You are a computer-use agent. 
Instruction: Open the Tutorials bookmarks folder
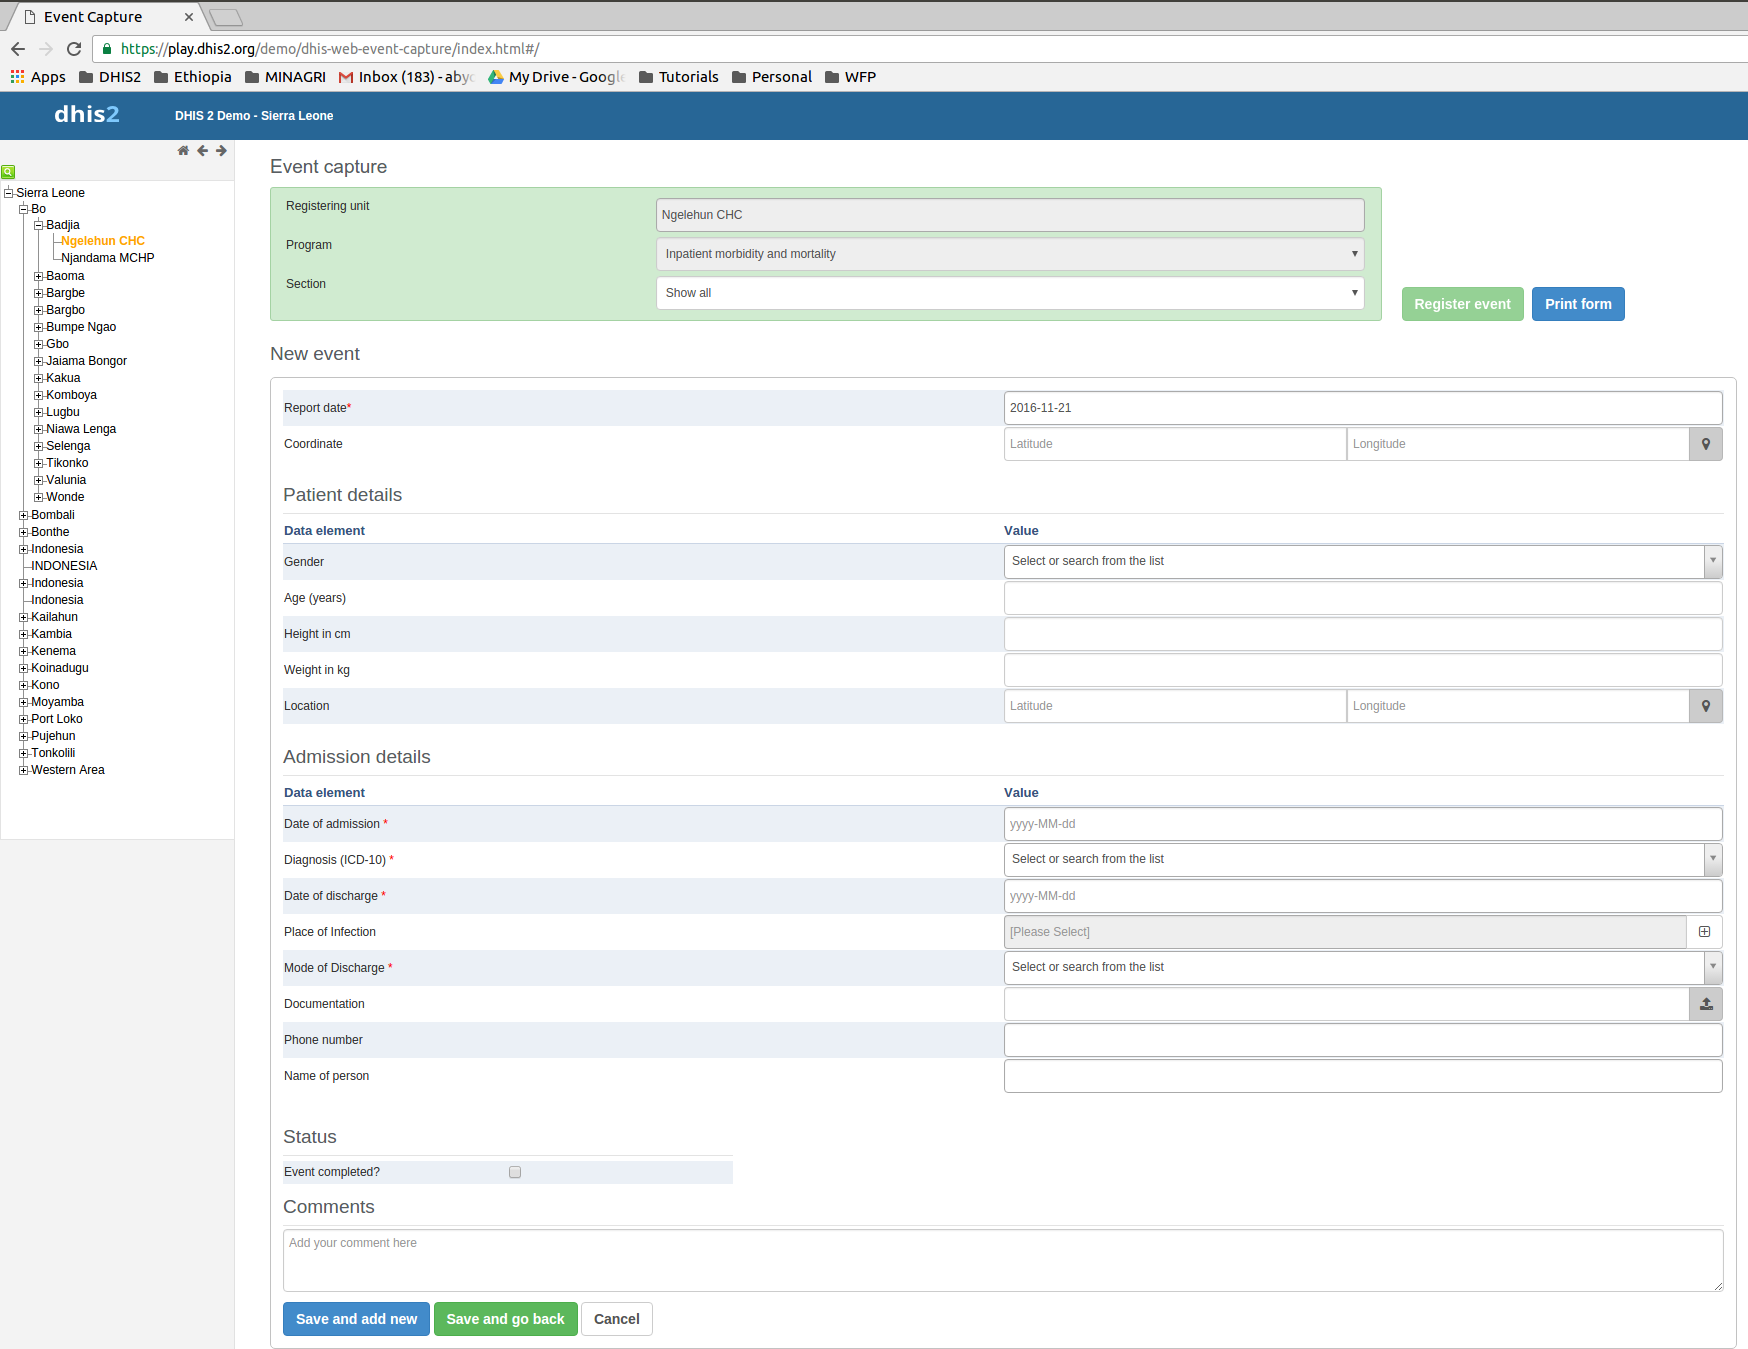678,77
